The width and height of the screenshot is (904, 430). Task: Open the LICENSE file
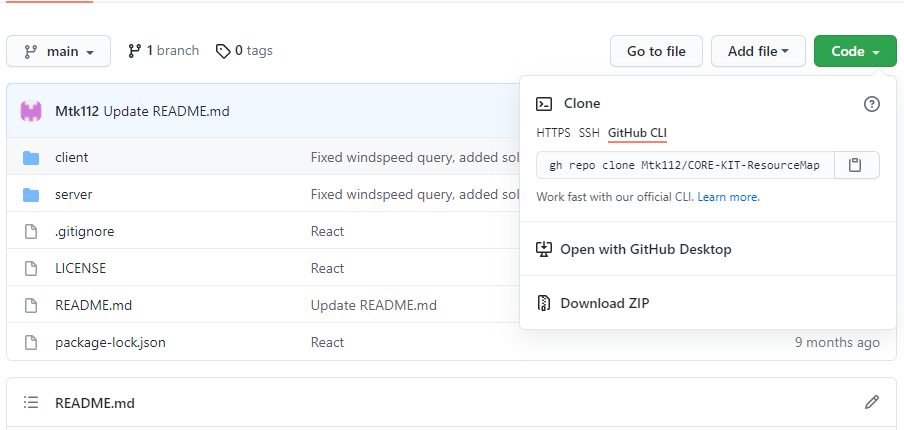[81, 269]
